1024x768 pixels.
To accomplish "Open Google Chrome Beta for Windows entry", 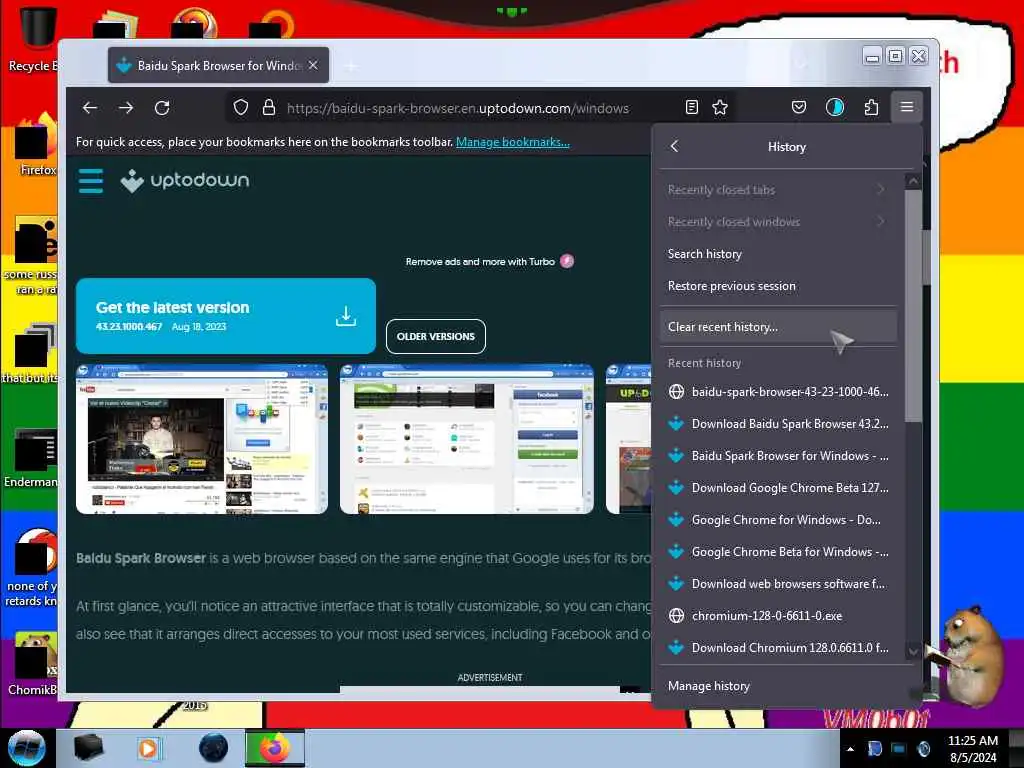I will [778, 552].
